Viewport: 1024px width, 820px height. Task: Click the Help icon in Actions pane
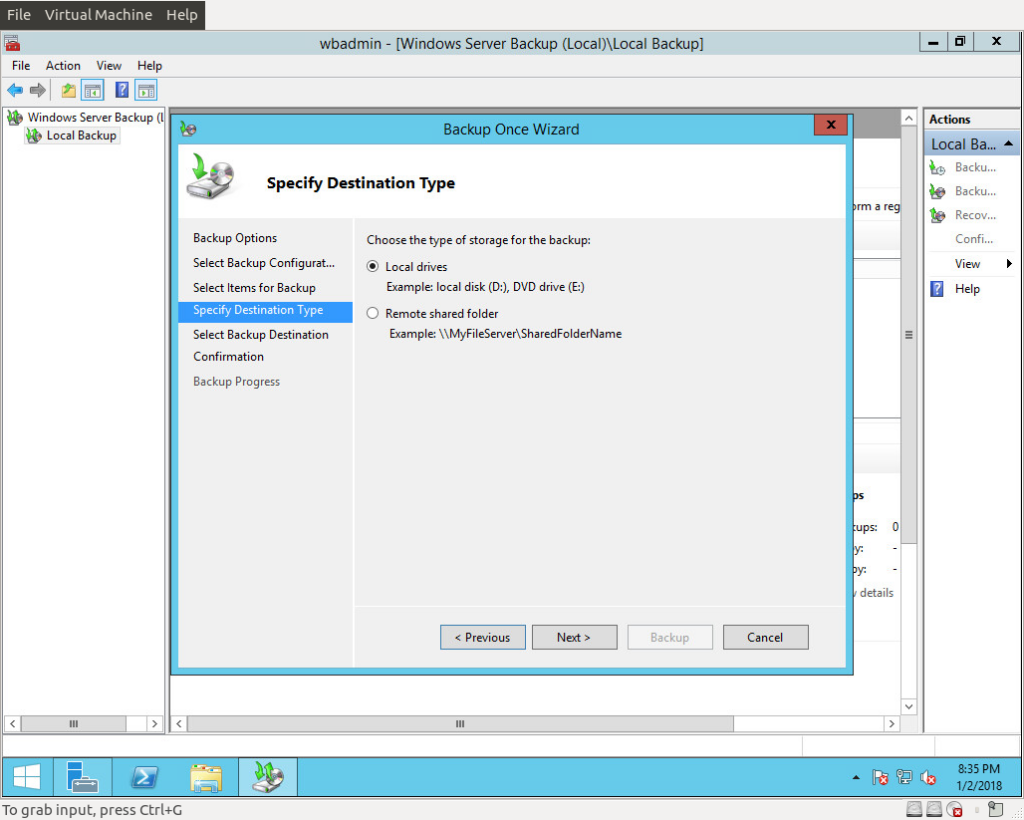click(x=936, y=289)
